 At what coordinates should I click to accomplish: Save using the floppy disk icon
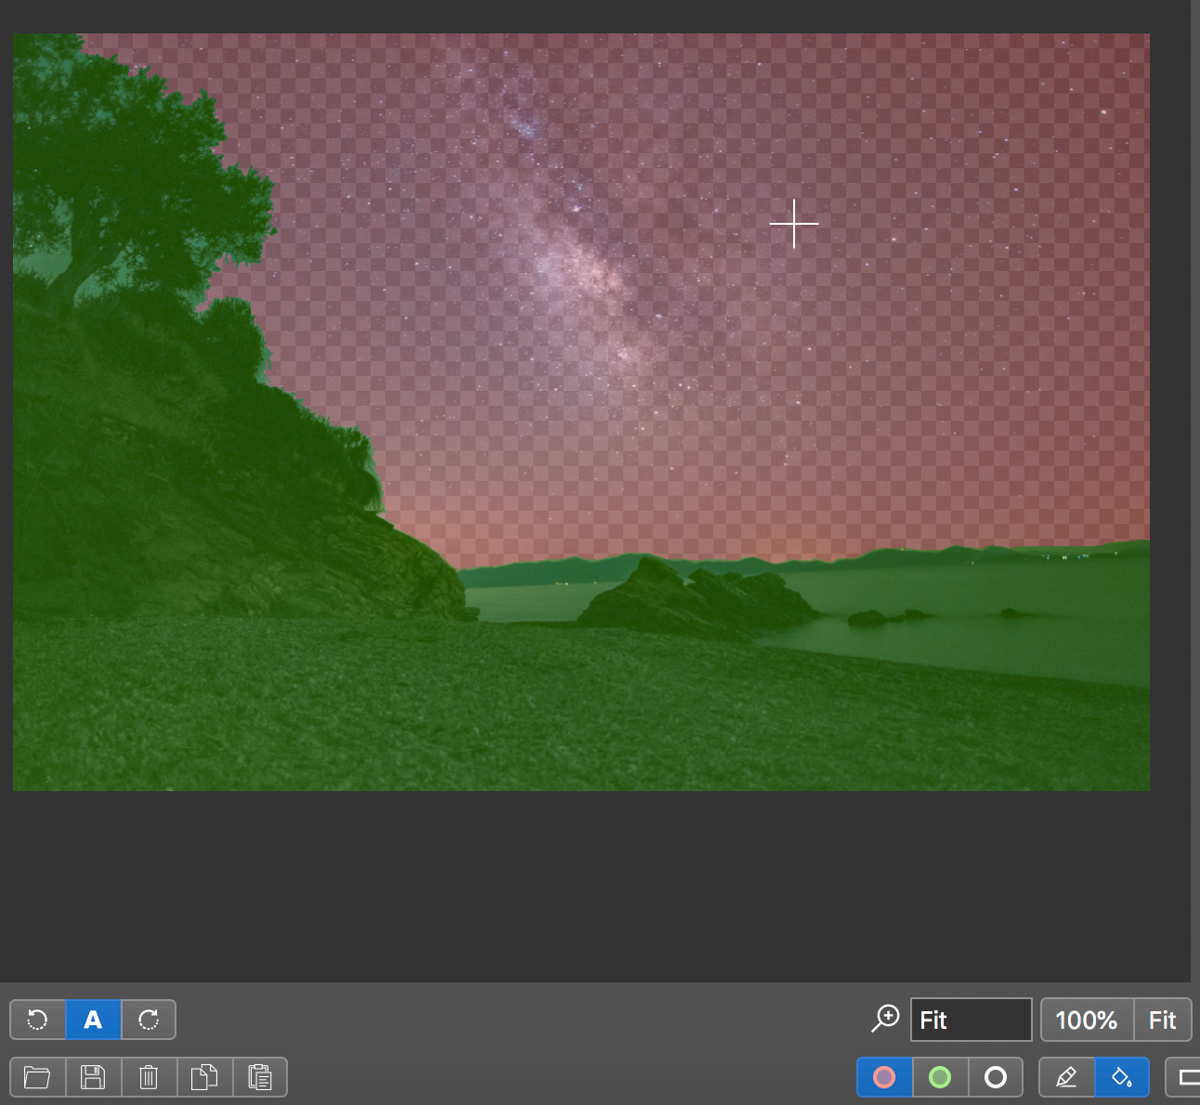point(93,1077)
